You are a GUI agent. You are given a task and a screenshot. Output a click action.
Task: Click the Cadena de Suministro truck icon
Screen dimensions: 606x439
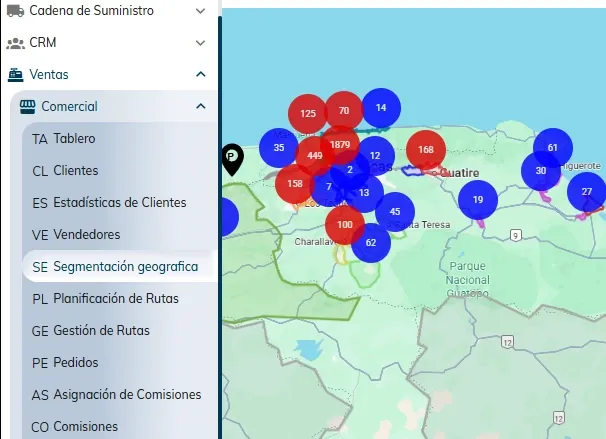click(x=15, y=11)
